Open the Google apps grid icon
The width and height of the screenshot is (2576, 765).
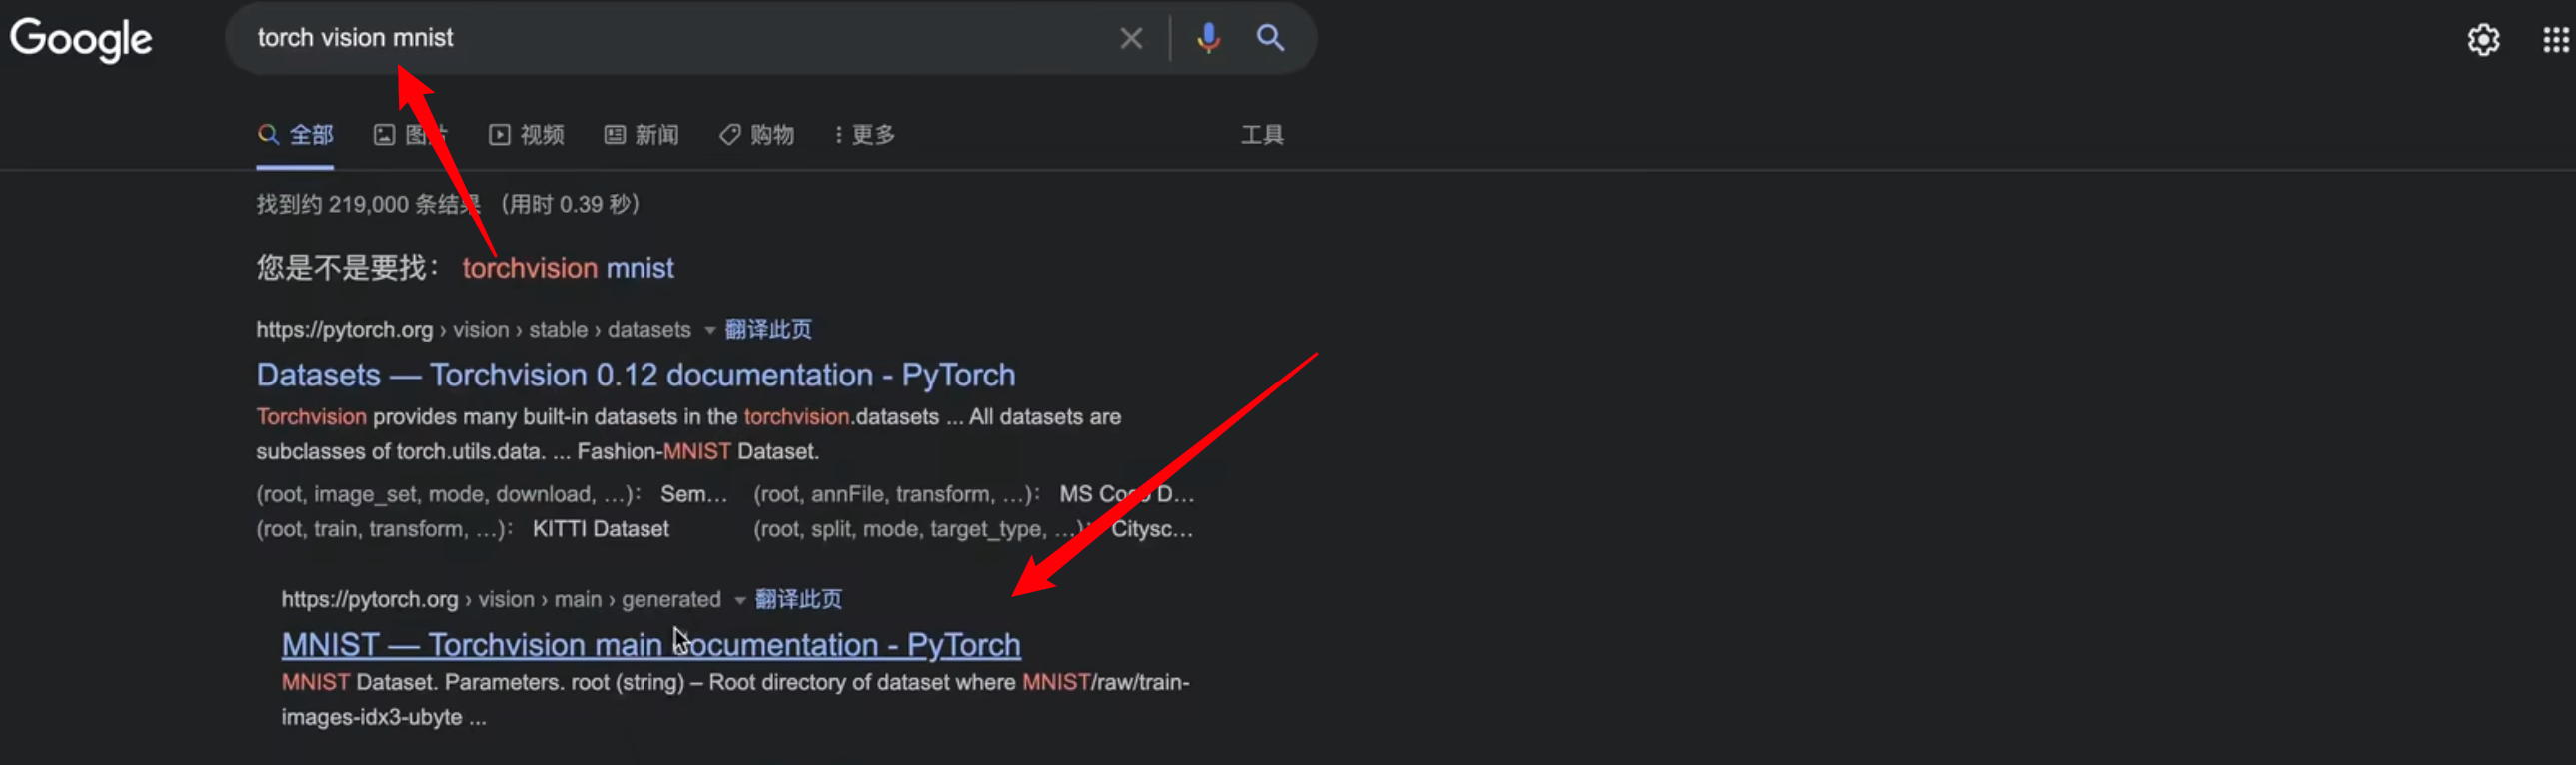pos(2556,40)
